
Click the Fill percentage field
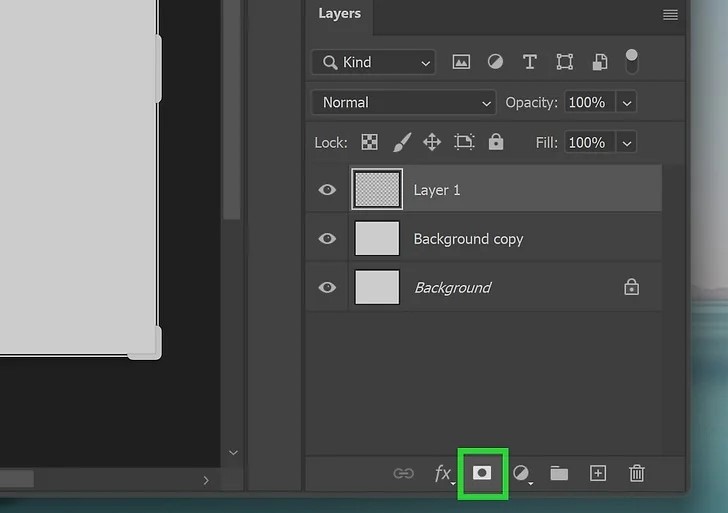click(x=587, y=142)
